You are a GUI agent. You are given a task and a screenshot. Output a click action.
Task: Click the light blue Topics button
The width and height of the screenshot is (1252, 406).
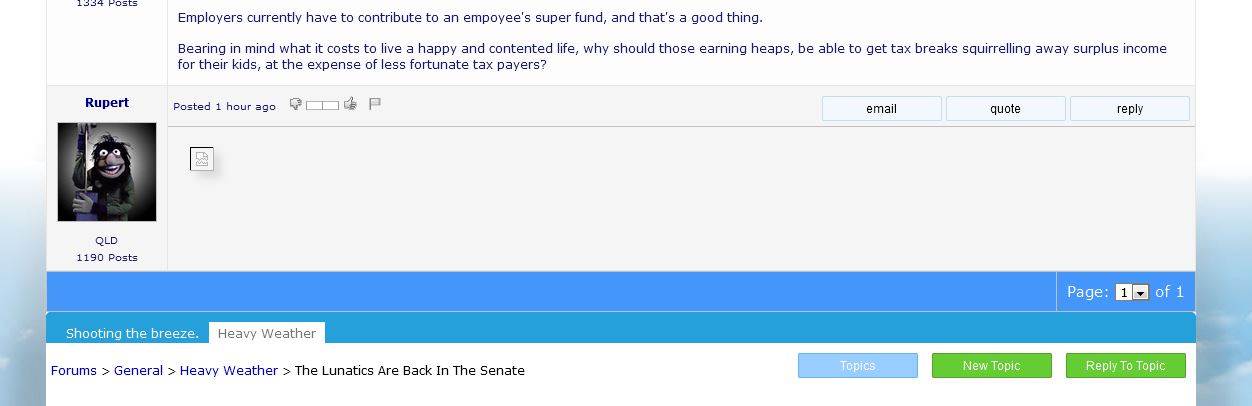point(857,366)
